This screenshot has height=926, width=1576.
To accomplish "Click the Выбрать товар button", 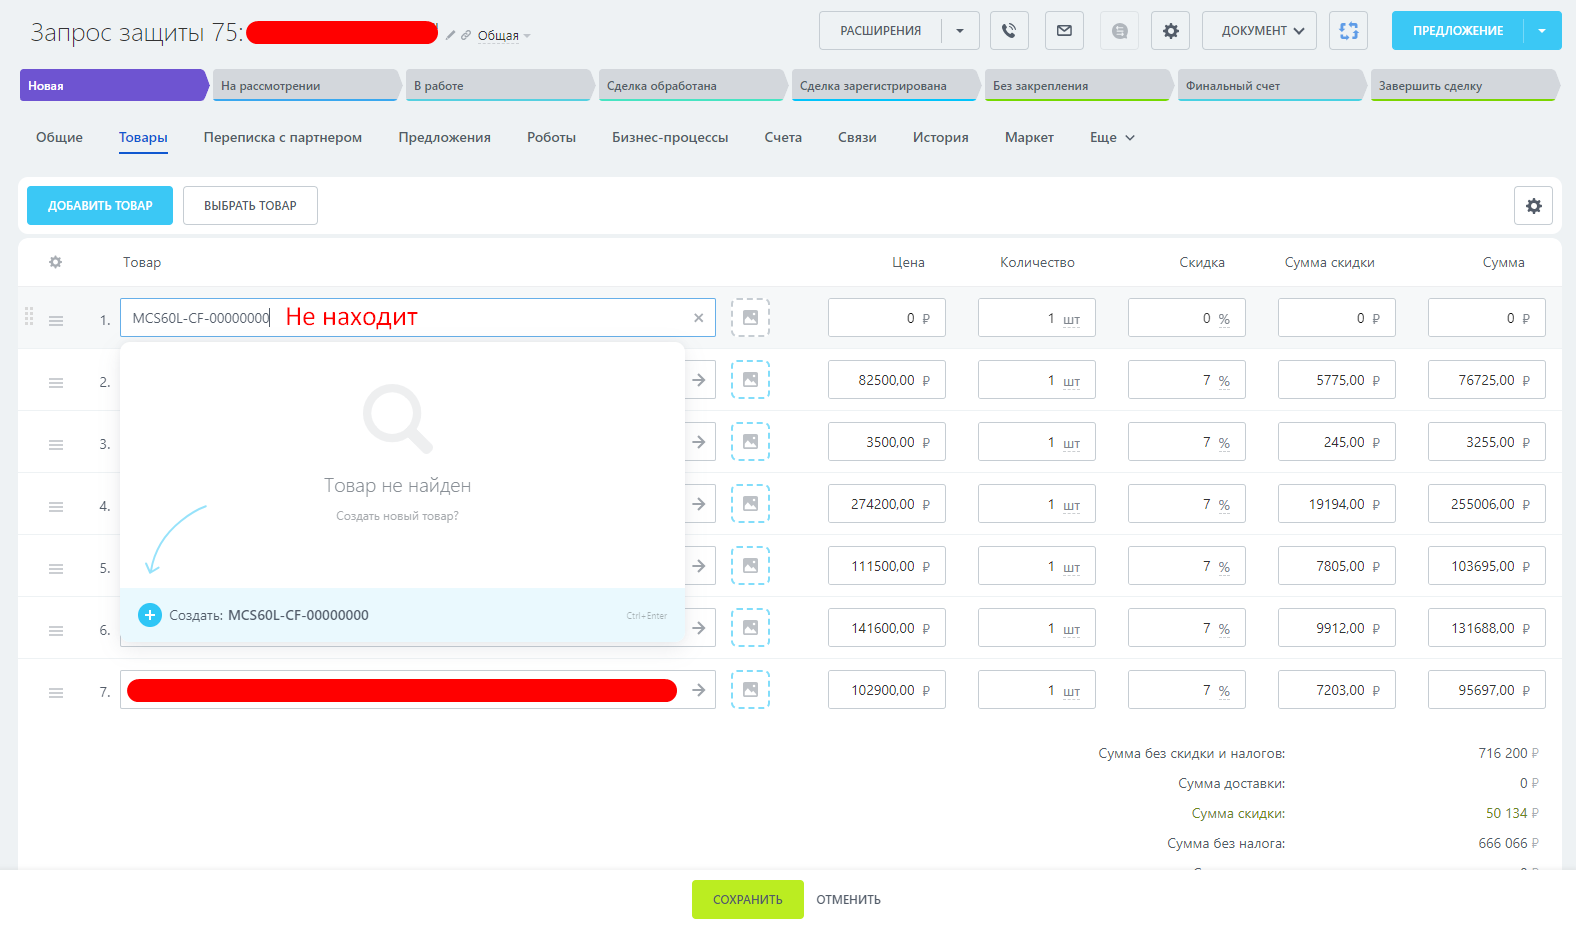I will point(250,206).
